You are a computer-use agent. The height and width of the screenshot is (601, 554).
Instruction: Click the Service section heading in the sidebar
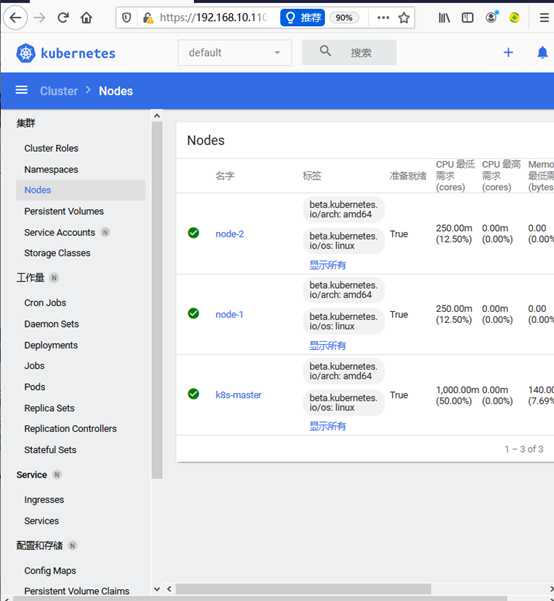pos(31,475)
